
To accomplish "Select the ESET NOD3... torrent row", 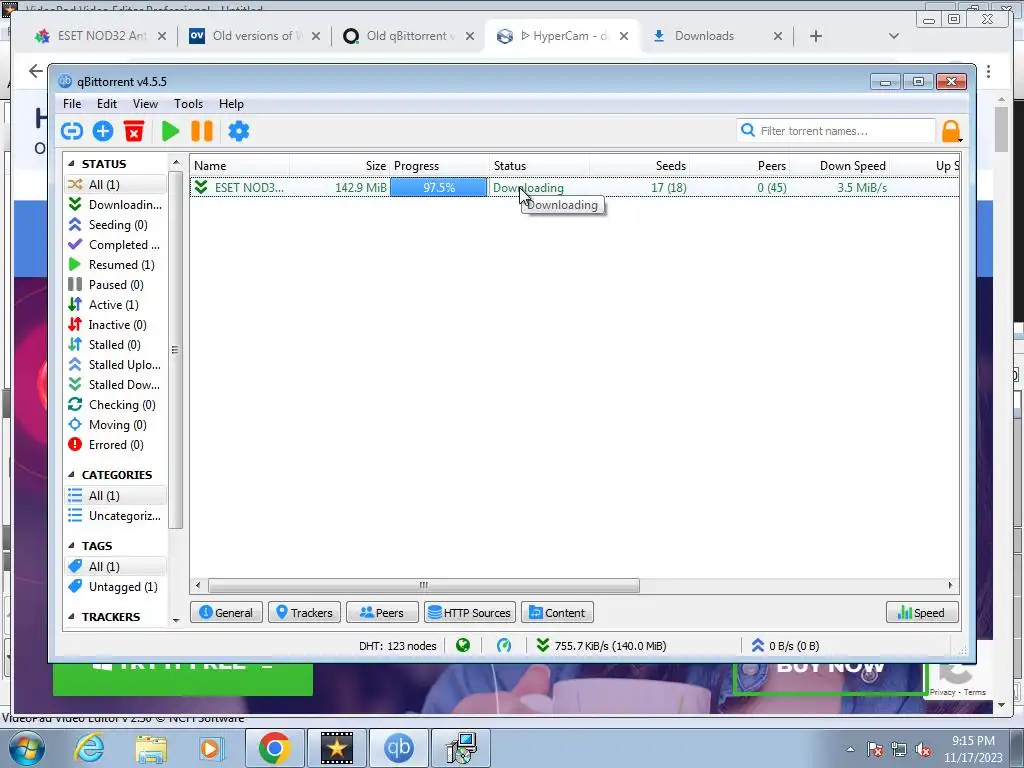I will click(575, 187).
